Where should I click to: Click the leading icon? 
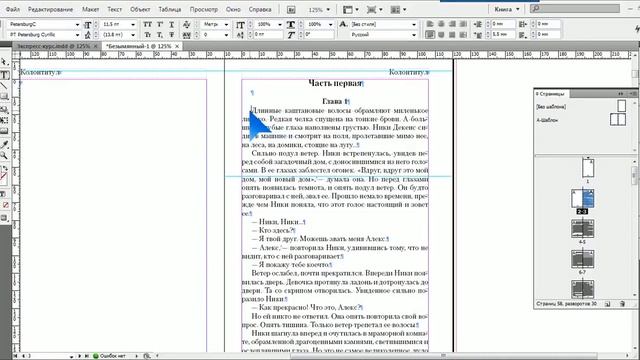87,35
